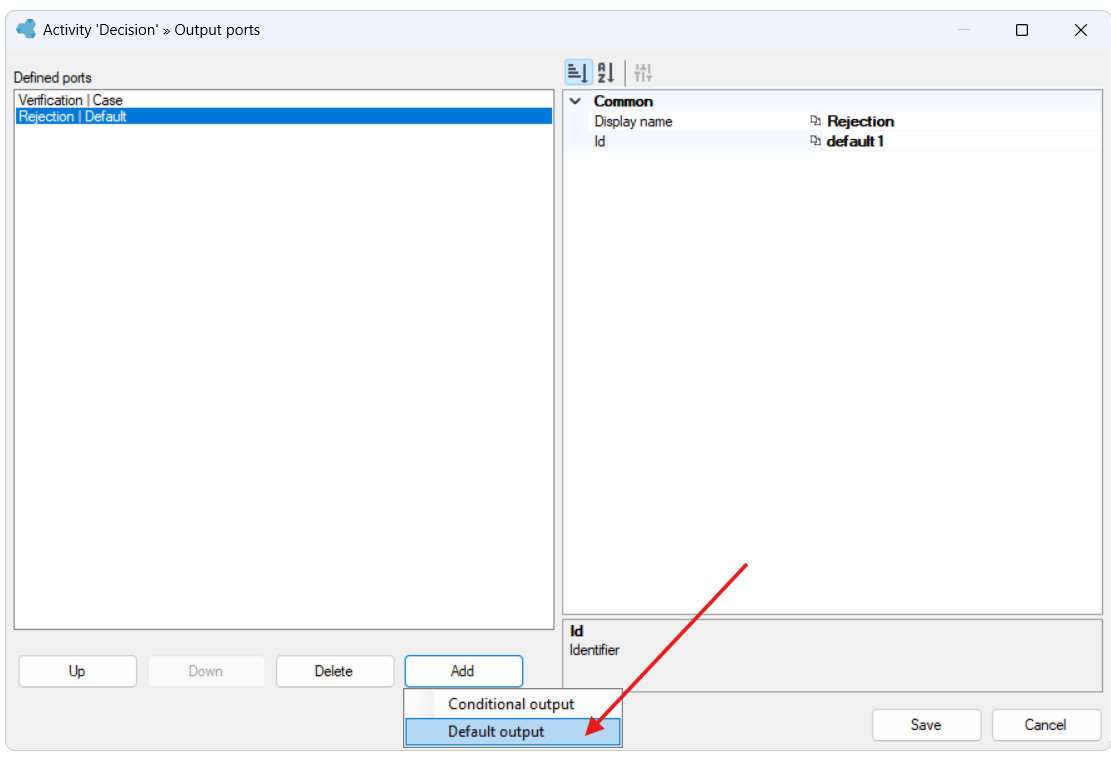Image resolution: width=1111 pixels, height=763 pixels.
Task: Save the output ports configuration
Action: pos(926,725)
